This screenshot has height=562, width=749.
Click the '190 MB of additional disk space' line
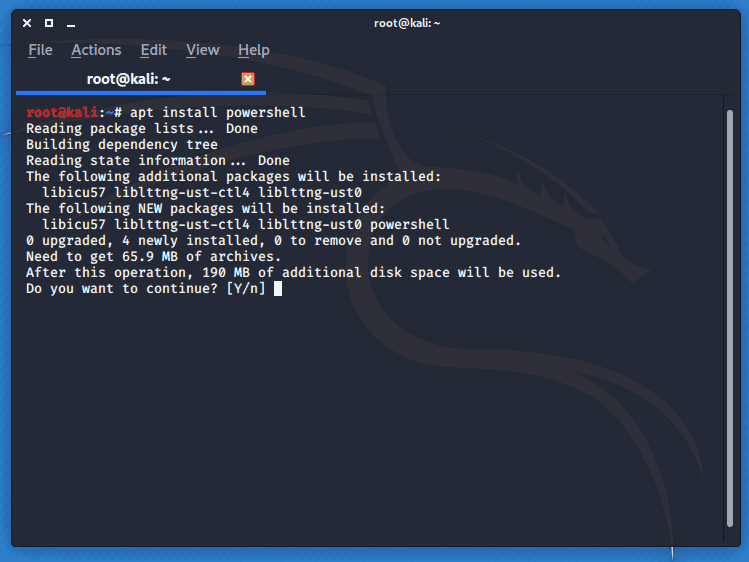[293, 273]
